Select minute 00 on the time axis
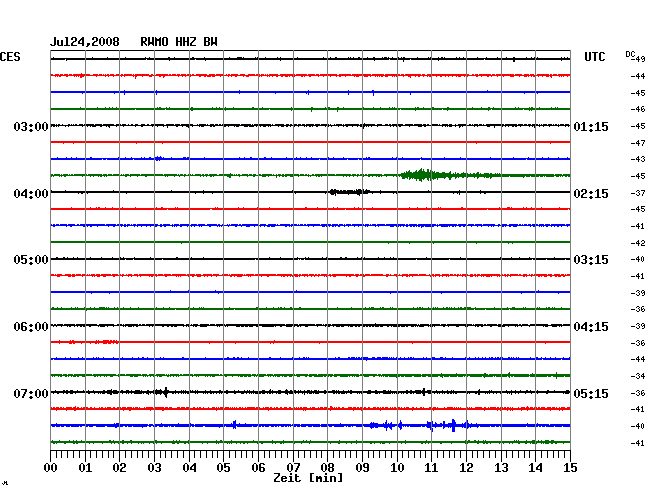 51,468
